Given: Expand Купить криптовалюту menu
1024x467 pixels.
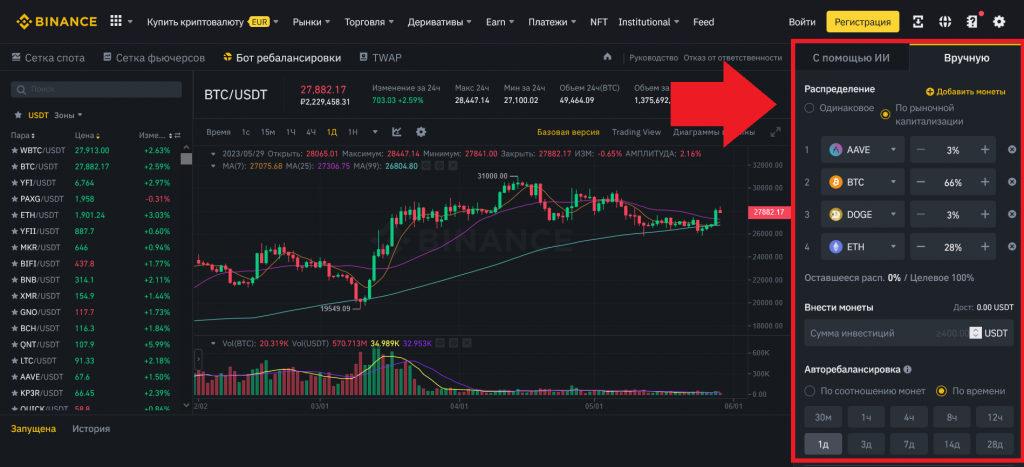Looking at the screenshot, I should pos(213,22).
